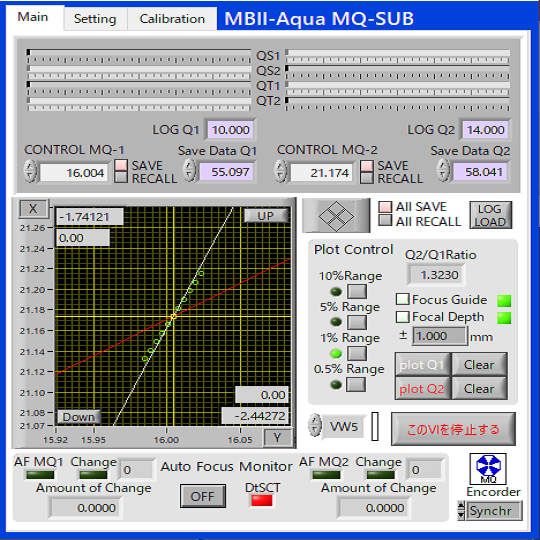
Task: Turn the Auto Focus OFF button
Action: click(x=203, y=496)
